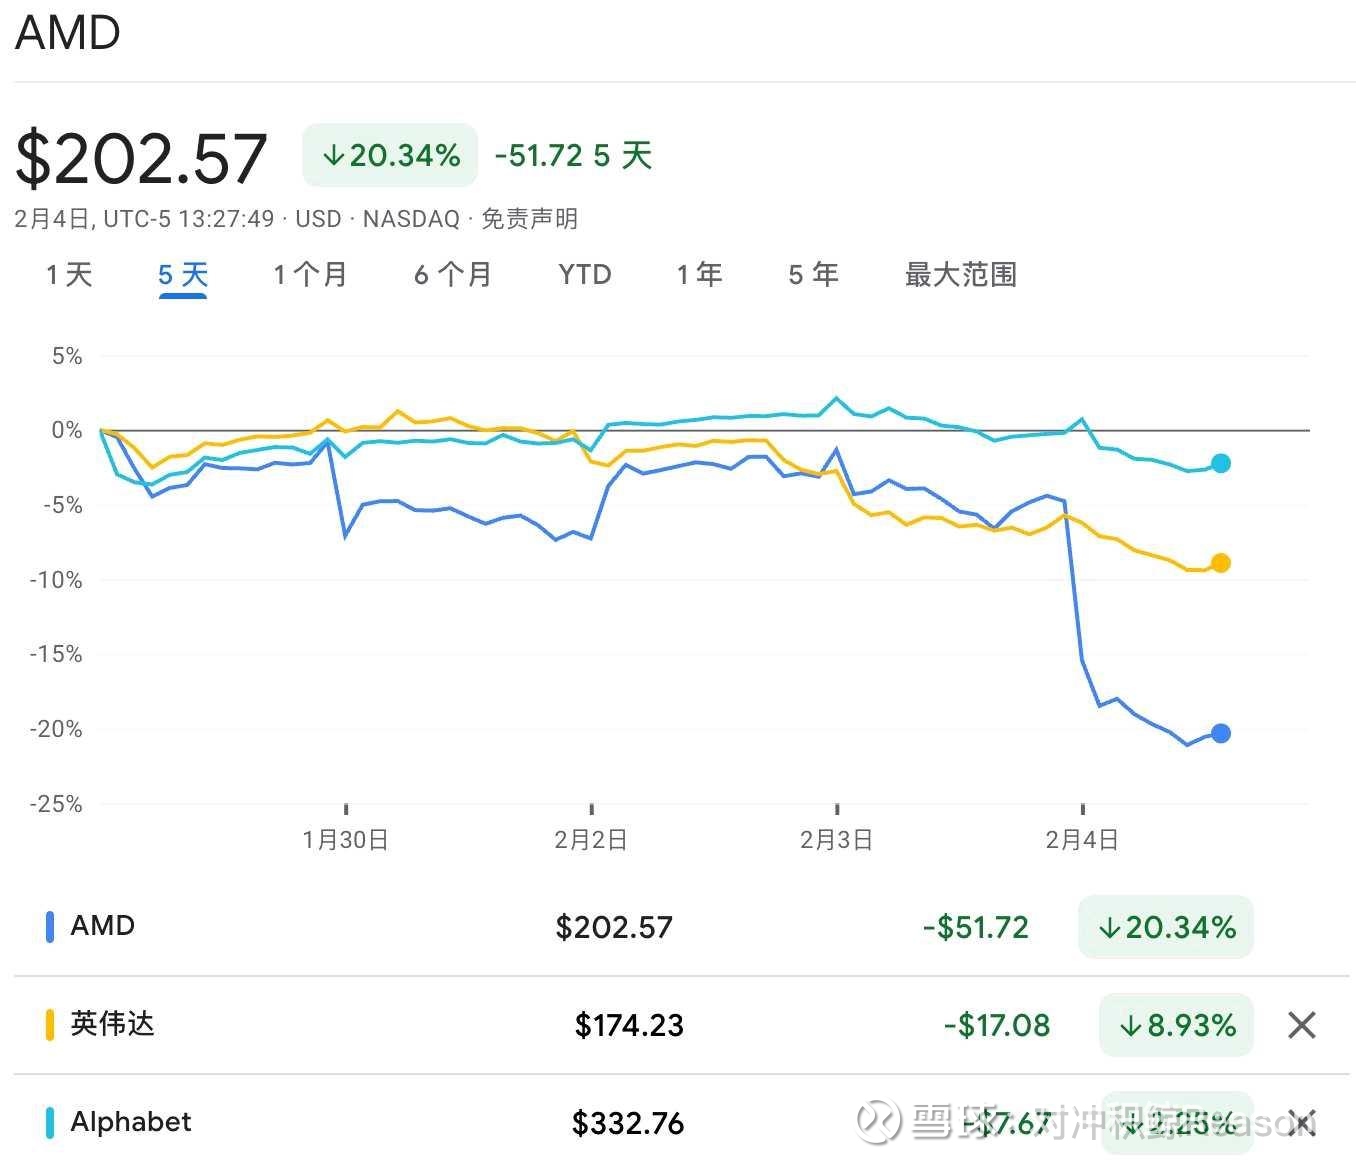Select the 5年 range tab
The image size is (1356, 1164).
click(813, 275)
